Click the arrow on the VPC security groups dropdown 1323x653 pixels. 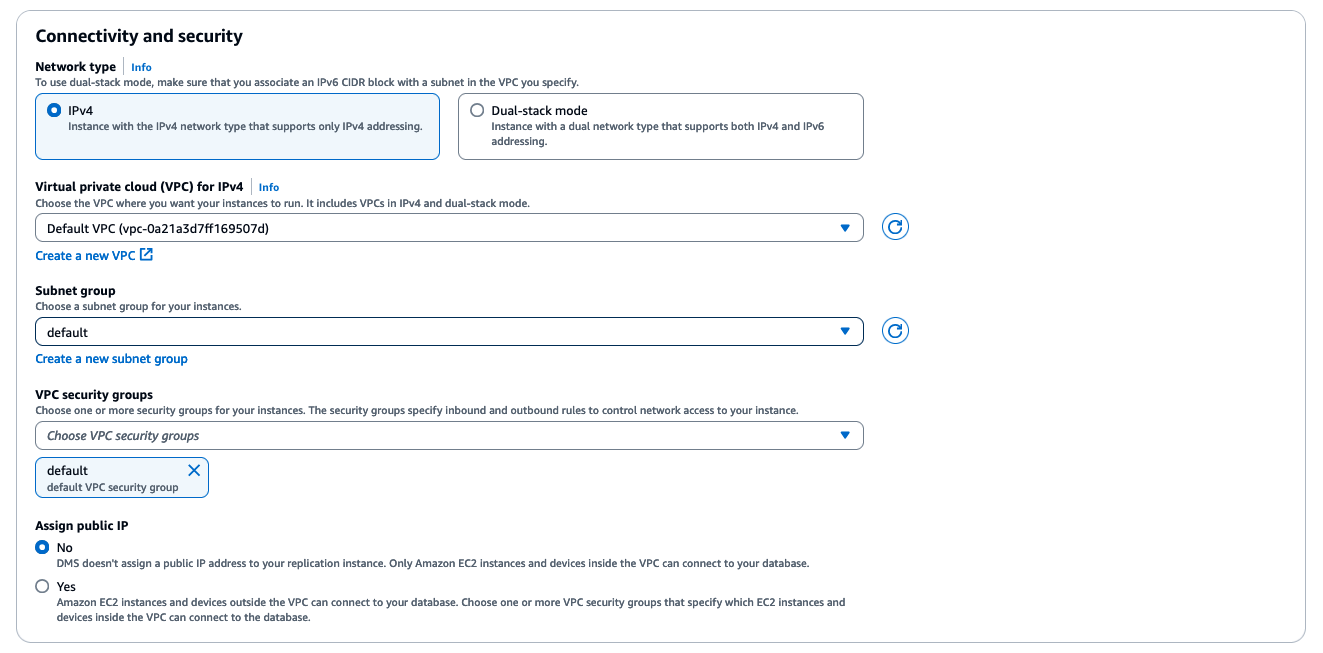point(845,435)
